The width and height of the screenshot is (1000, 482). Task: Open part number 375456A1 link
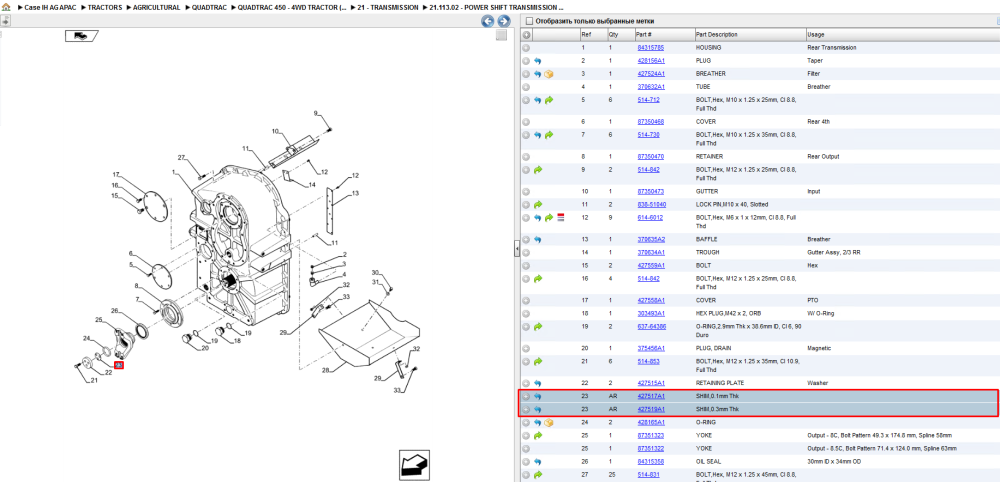point(651,349)
